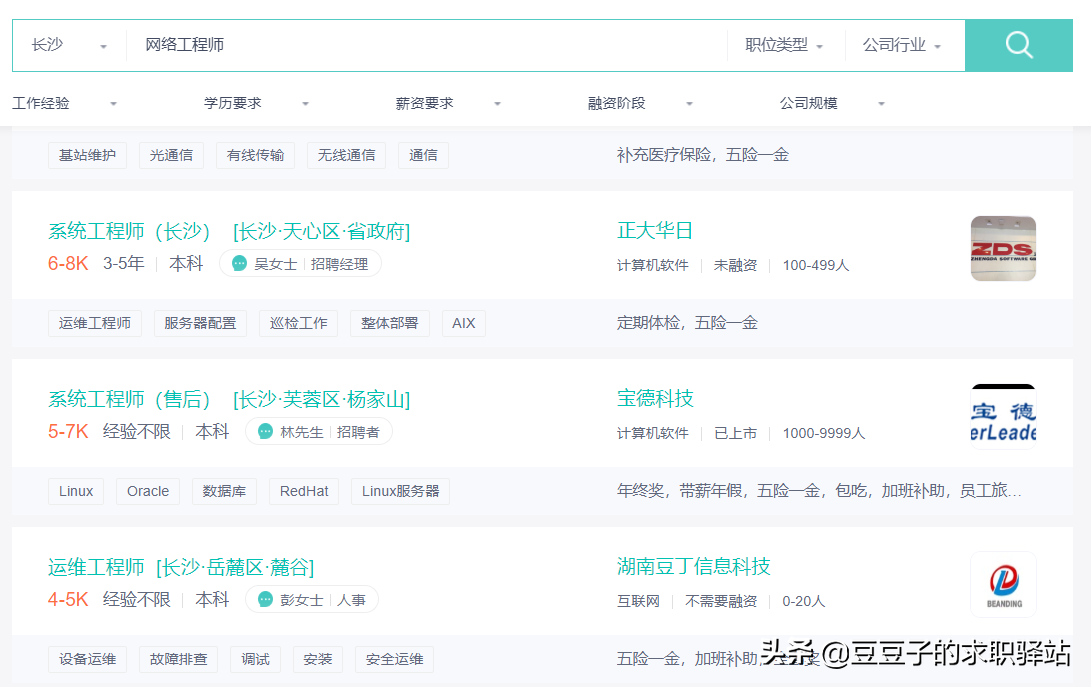Click chat icon next to 吴女士
Viewport: 1091px width, 687px height.
tap(240, 264)
